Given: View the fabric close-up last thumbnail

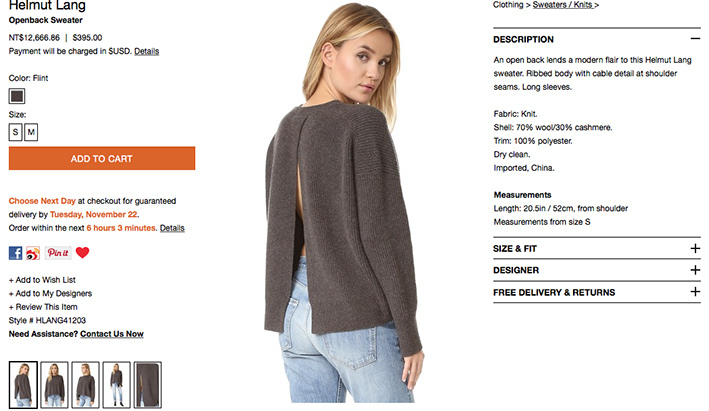Looking at the screenshot, I should click(147, 385).
